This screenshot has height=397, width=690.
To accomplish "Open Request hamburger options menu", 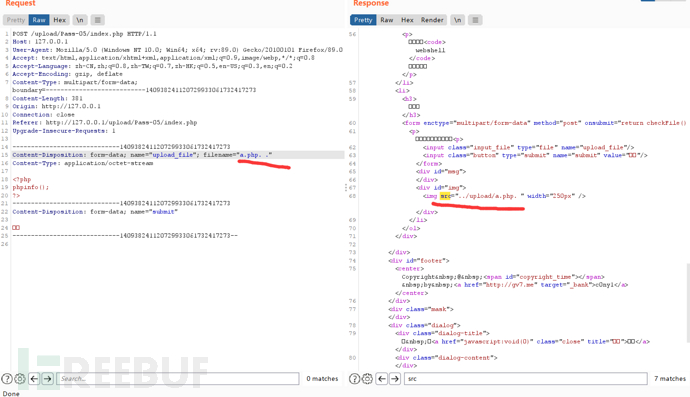I will point(98,20).
